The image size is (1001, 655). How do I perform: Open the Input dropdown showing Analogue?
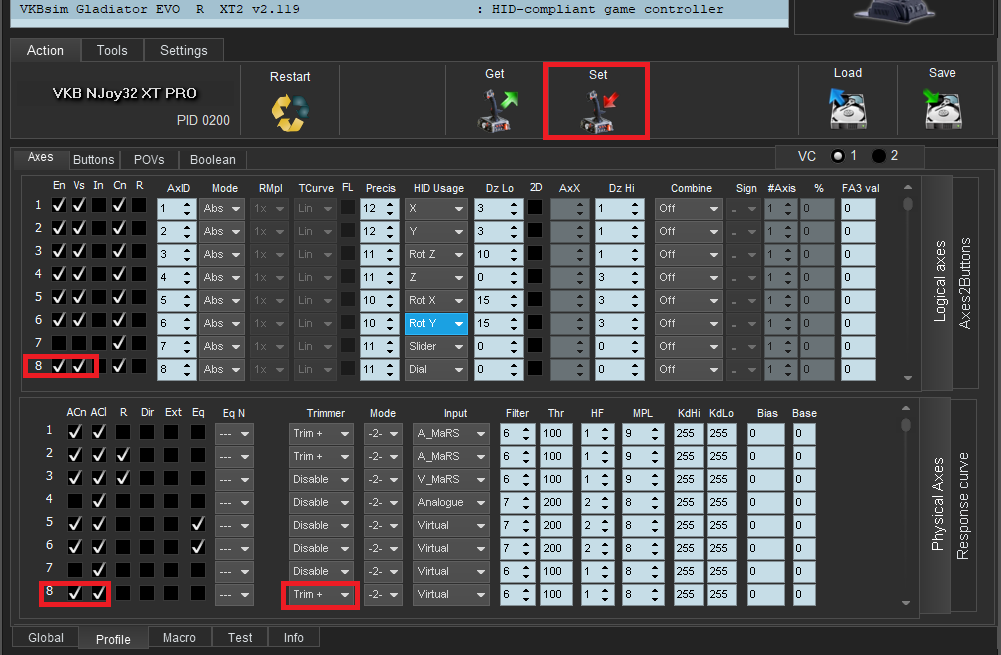coord(450,502)
